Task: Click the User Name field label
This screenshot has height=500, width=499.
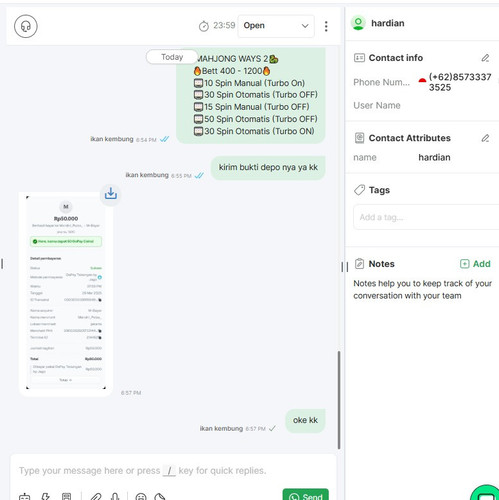Action: coord(377,105)
